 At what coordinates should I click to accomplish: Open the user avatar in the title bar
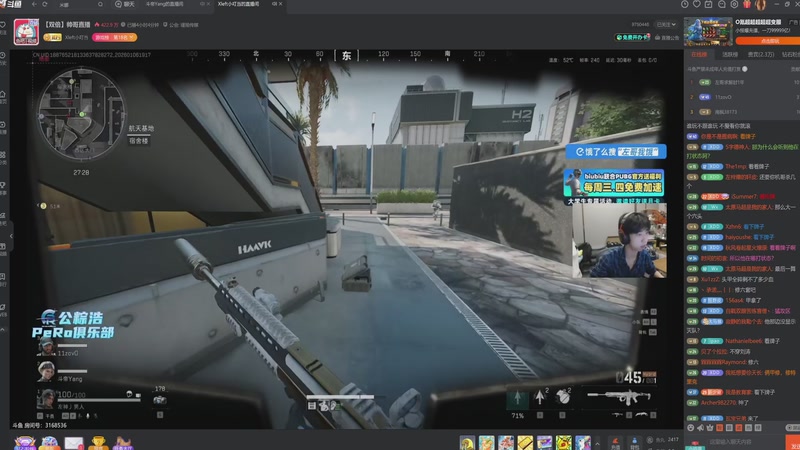tap(760, 5)
